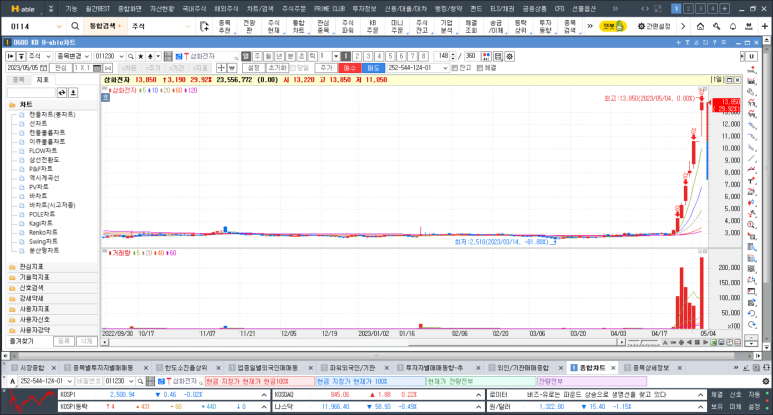Click the 관심 button beside the date
The width and height of the screenshot is (773, 415).
pos(61,68)
